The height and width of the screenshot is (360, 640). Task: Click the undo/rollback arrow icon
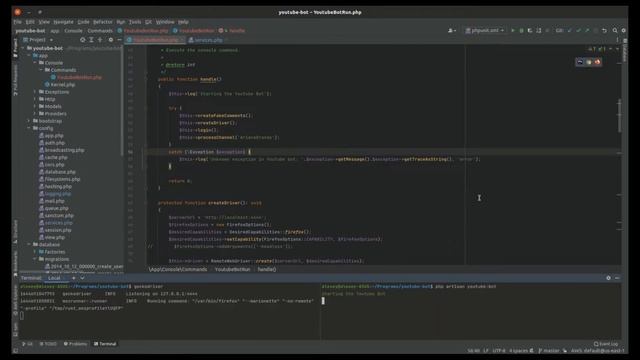pos(604,31)
